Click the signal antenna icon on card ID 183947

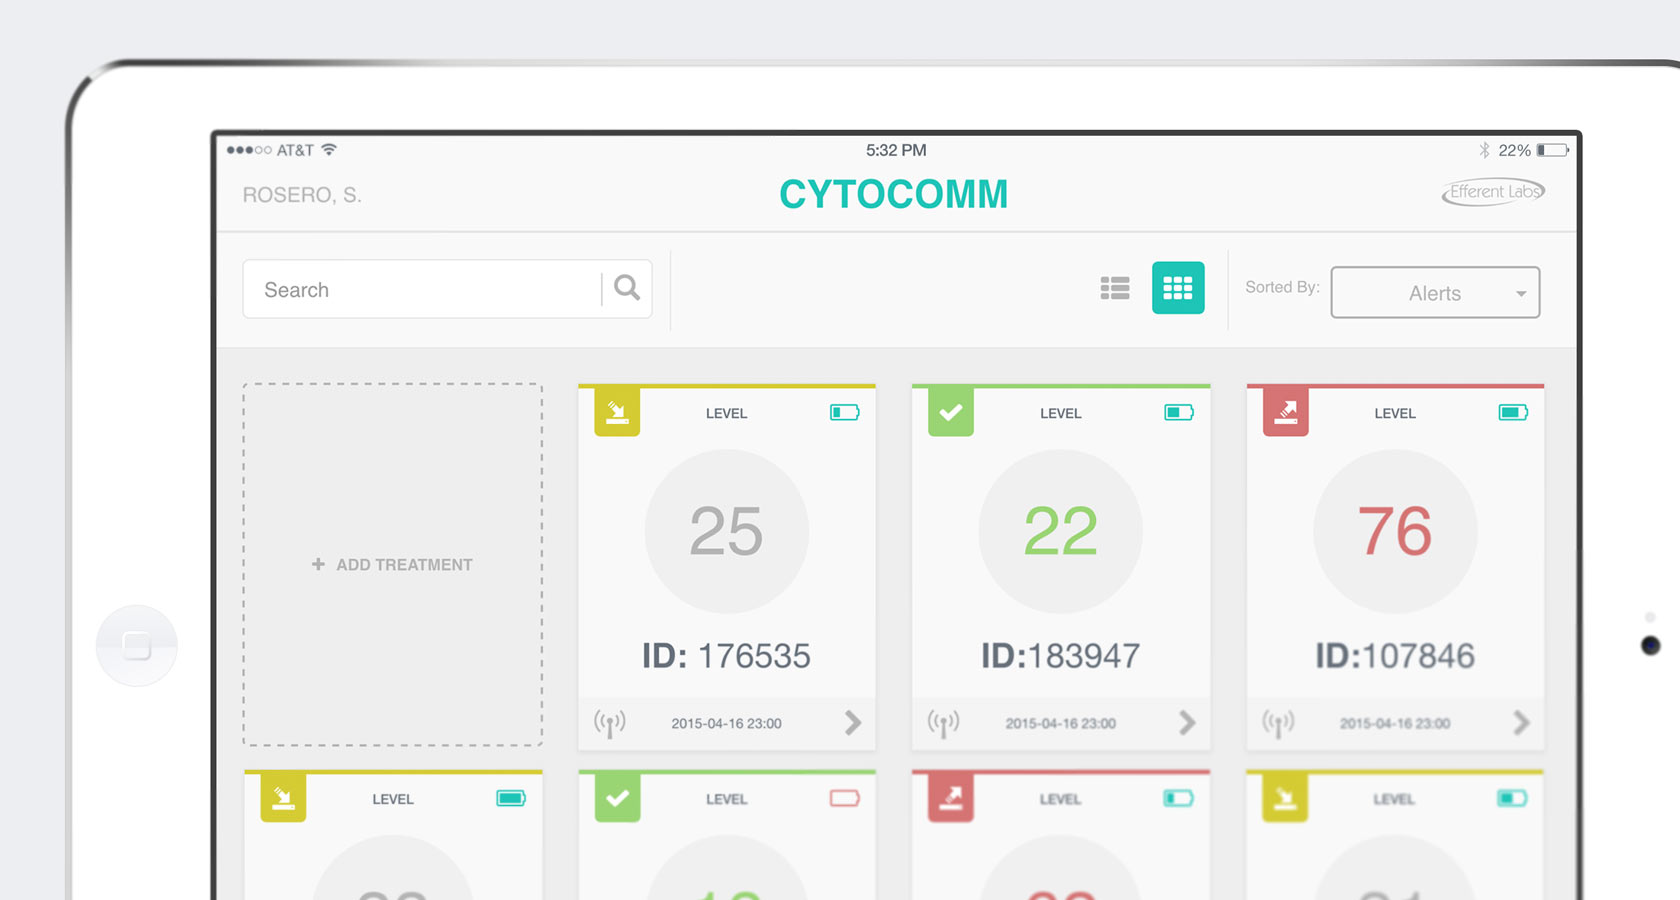click(943, 722)
